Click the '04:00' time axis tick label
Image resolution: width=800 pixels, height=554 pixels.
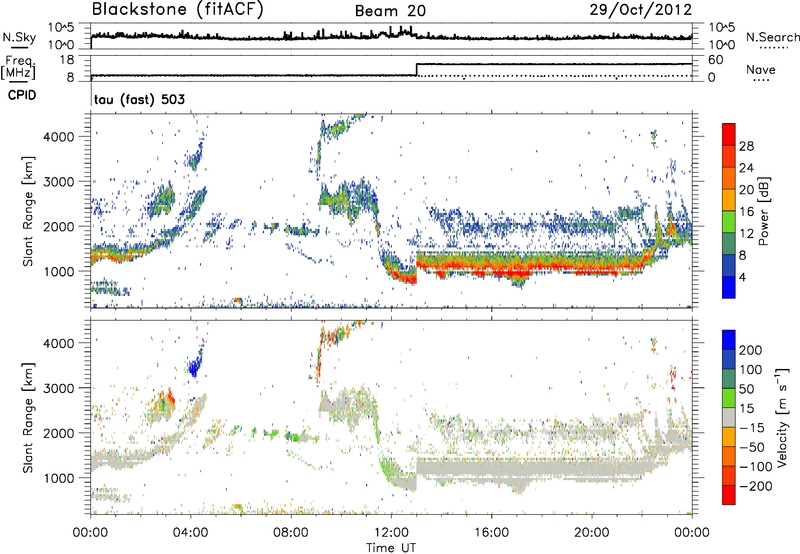coord(191,533)
